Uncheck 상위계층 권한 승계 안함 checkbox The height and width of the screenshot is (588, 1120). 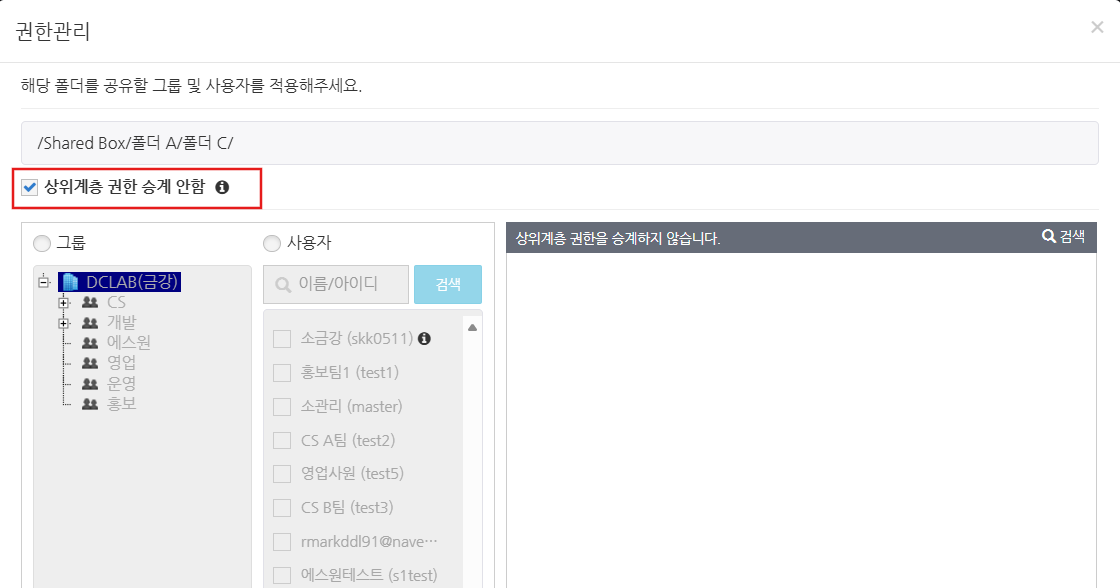click(29, 187)
